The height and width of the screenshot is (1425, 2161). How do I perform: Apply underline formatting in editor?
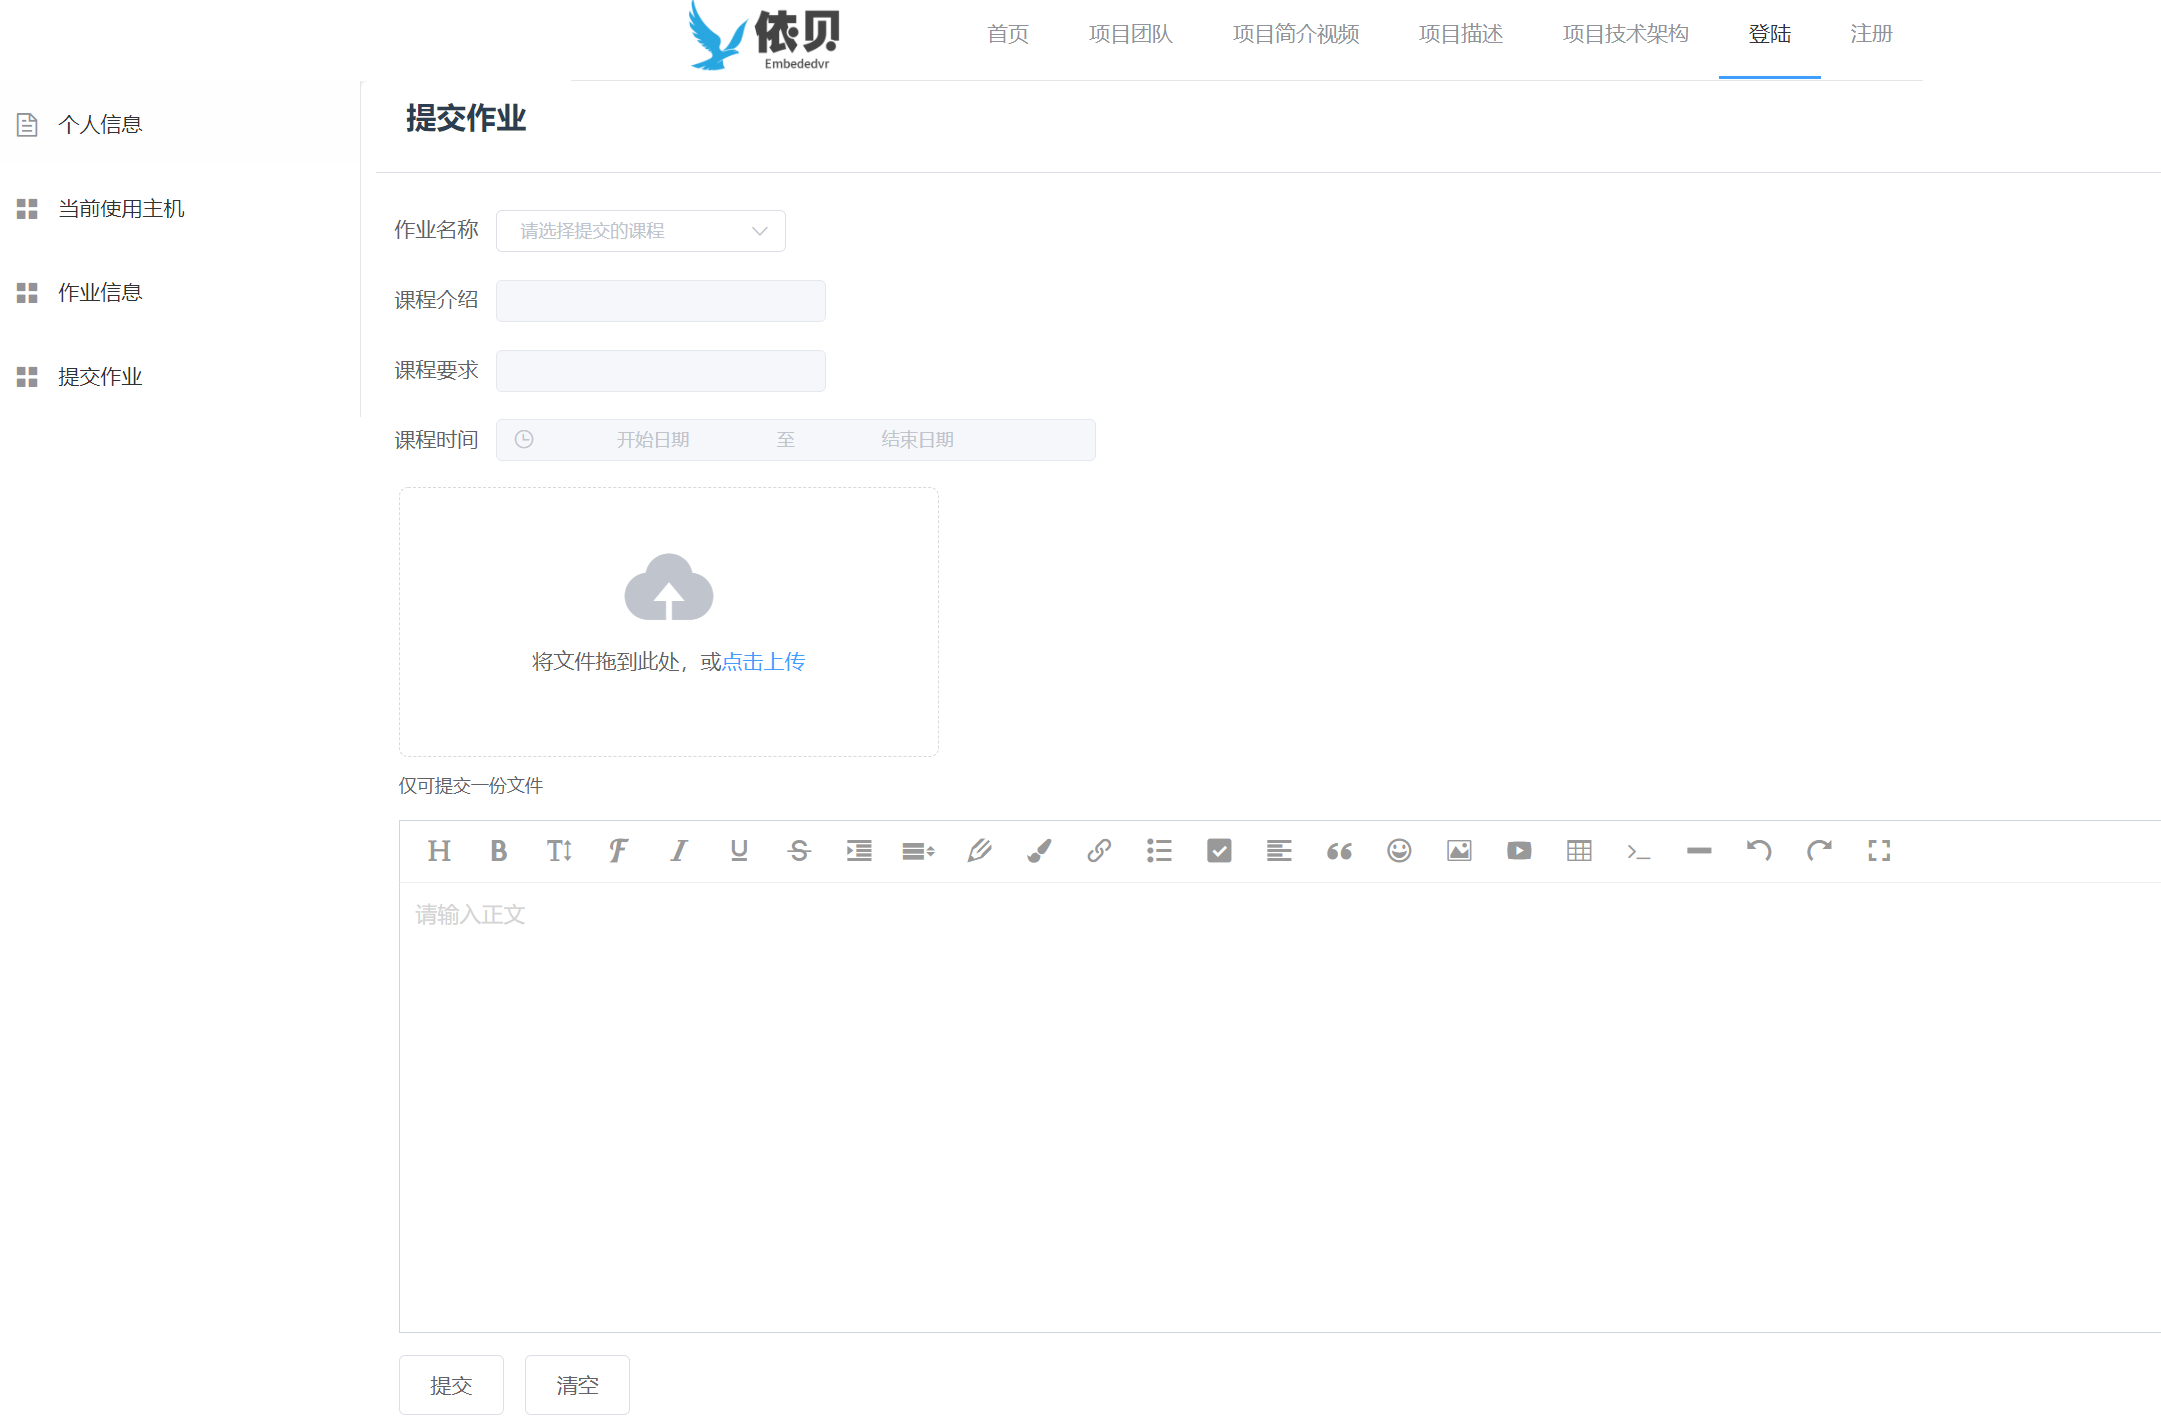point(739,851)
